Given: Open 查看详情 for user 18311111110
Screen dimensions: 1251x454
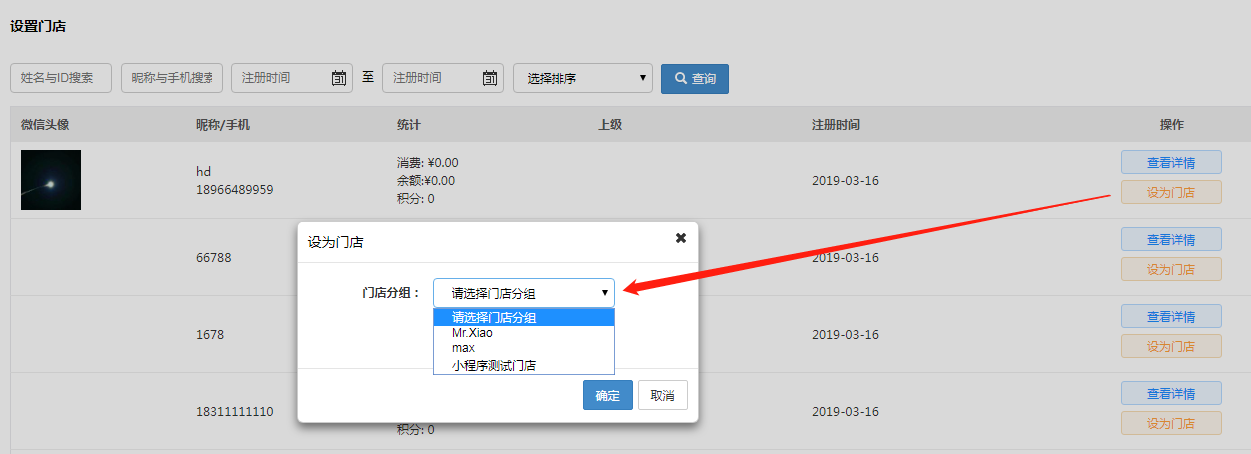Looking at the screenshot, I should coord(1170,393).
